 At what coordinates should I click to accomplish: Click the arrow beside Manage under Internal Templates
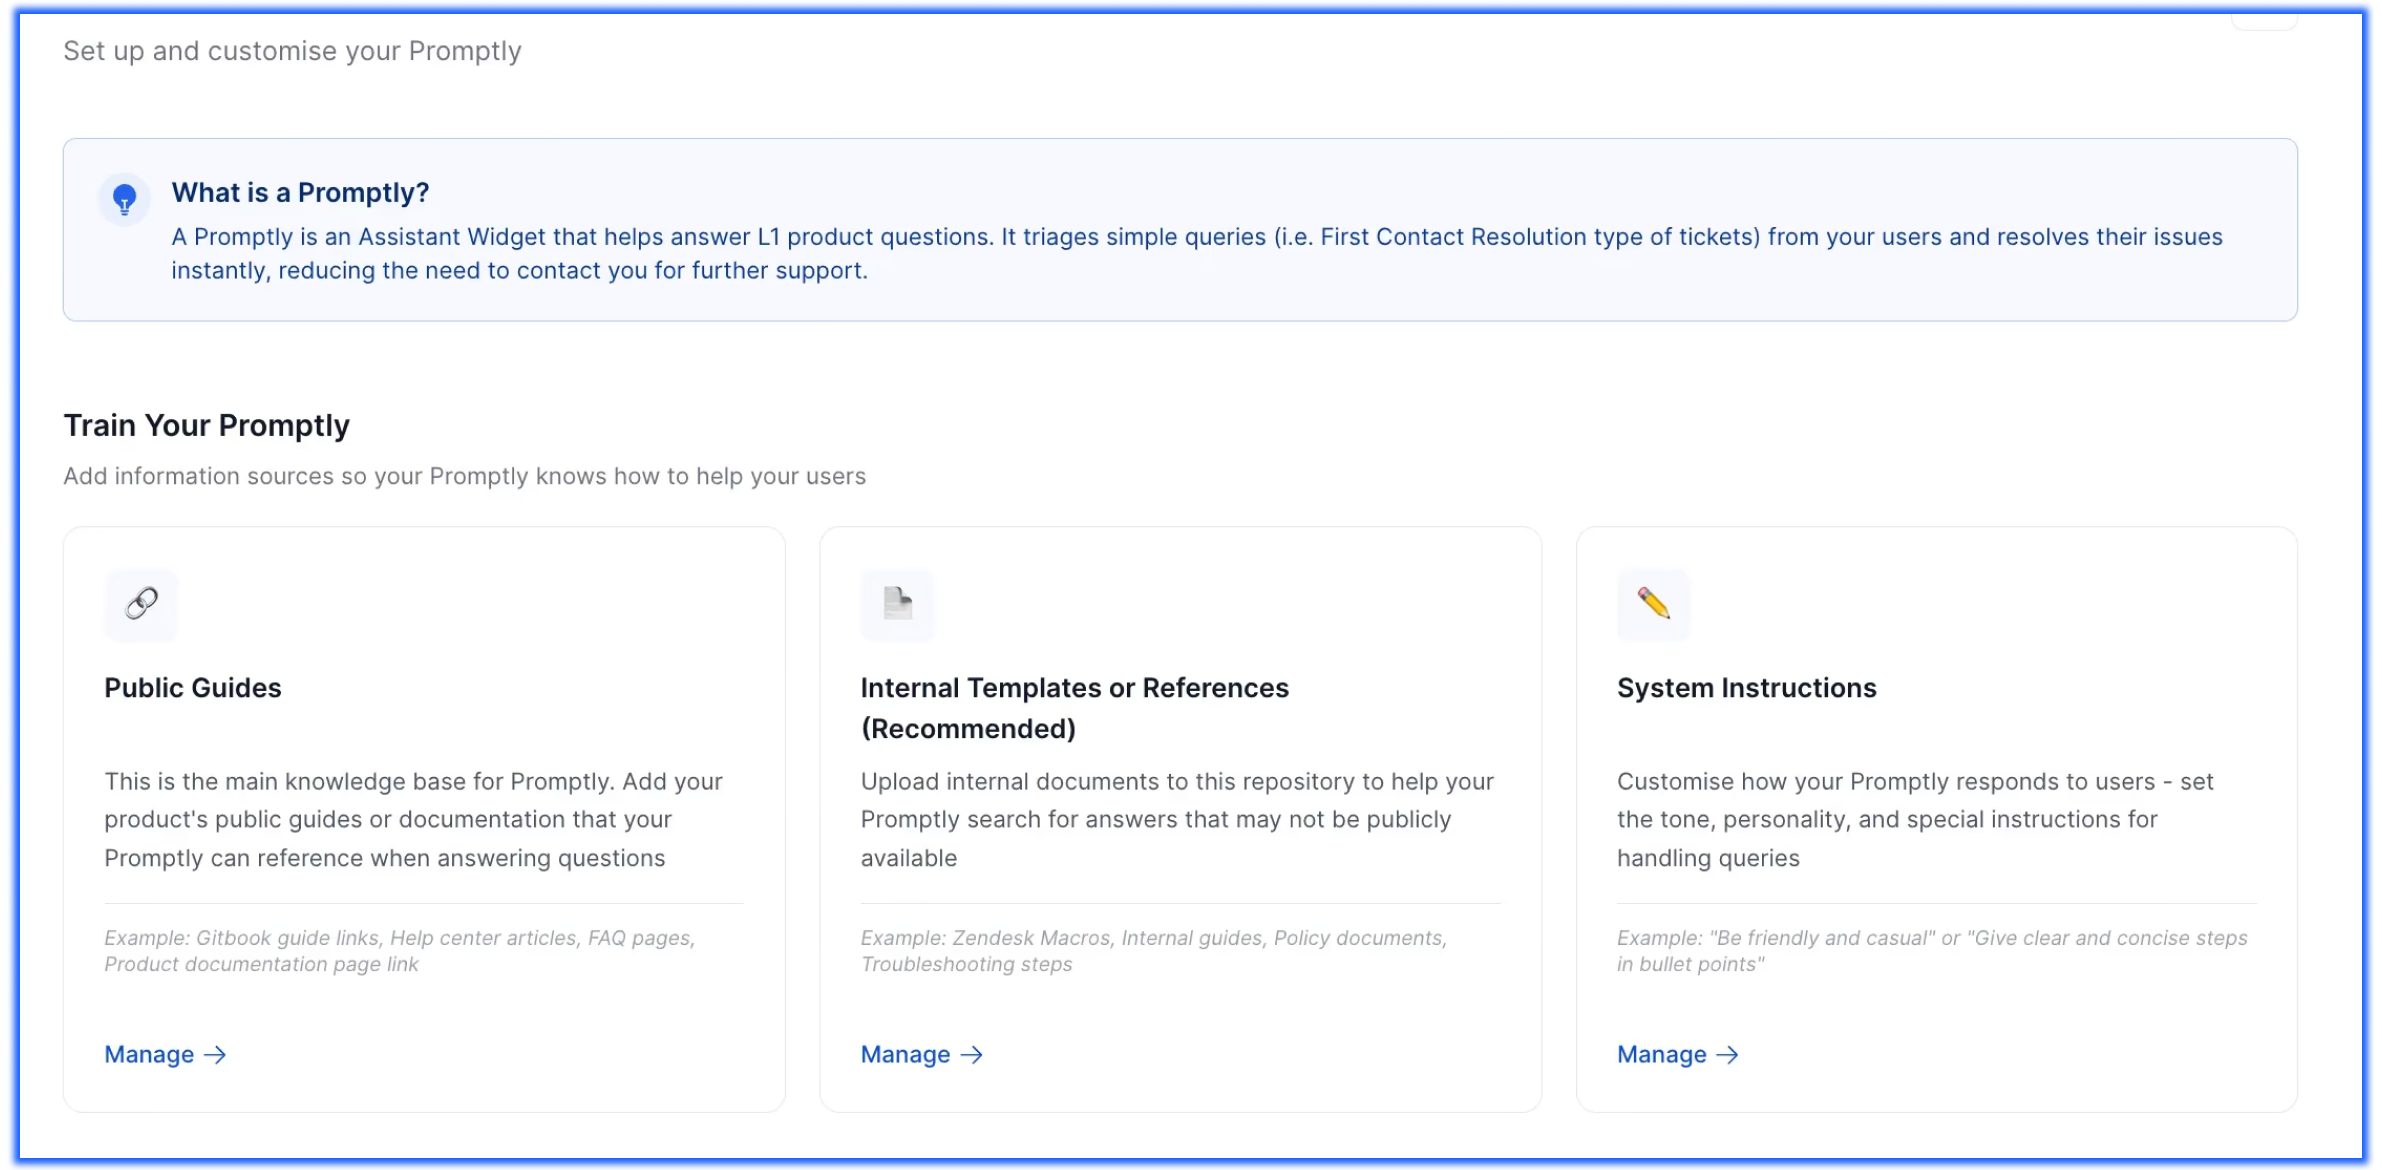pyautogui.click(x=971, y=1055)
